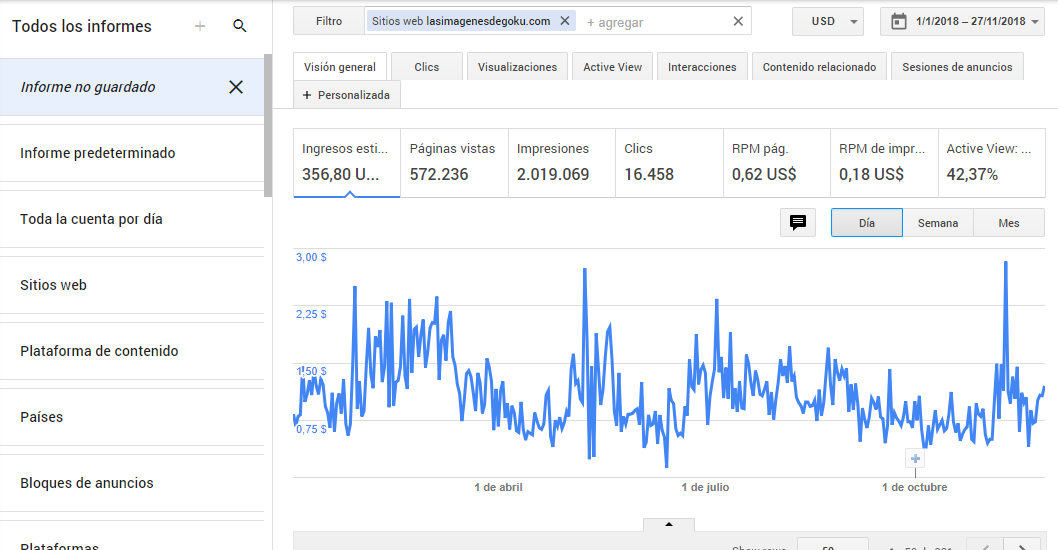This screenshot has height=550, width=1058.
Task: Open the Active View tab
Action: coord(613,67)
